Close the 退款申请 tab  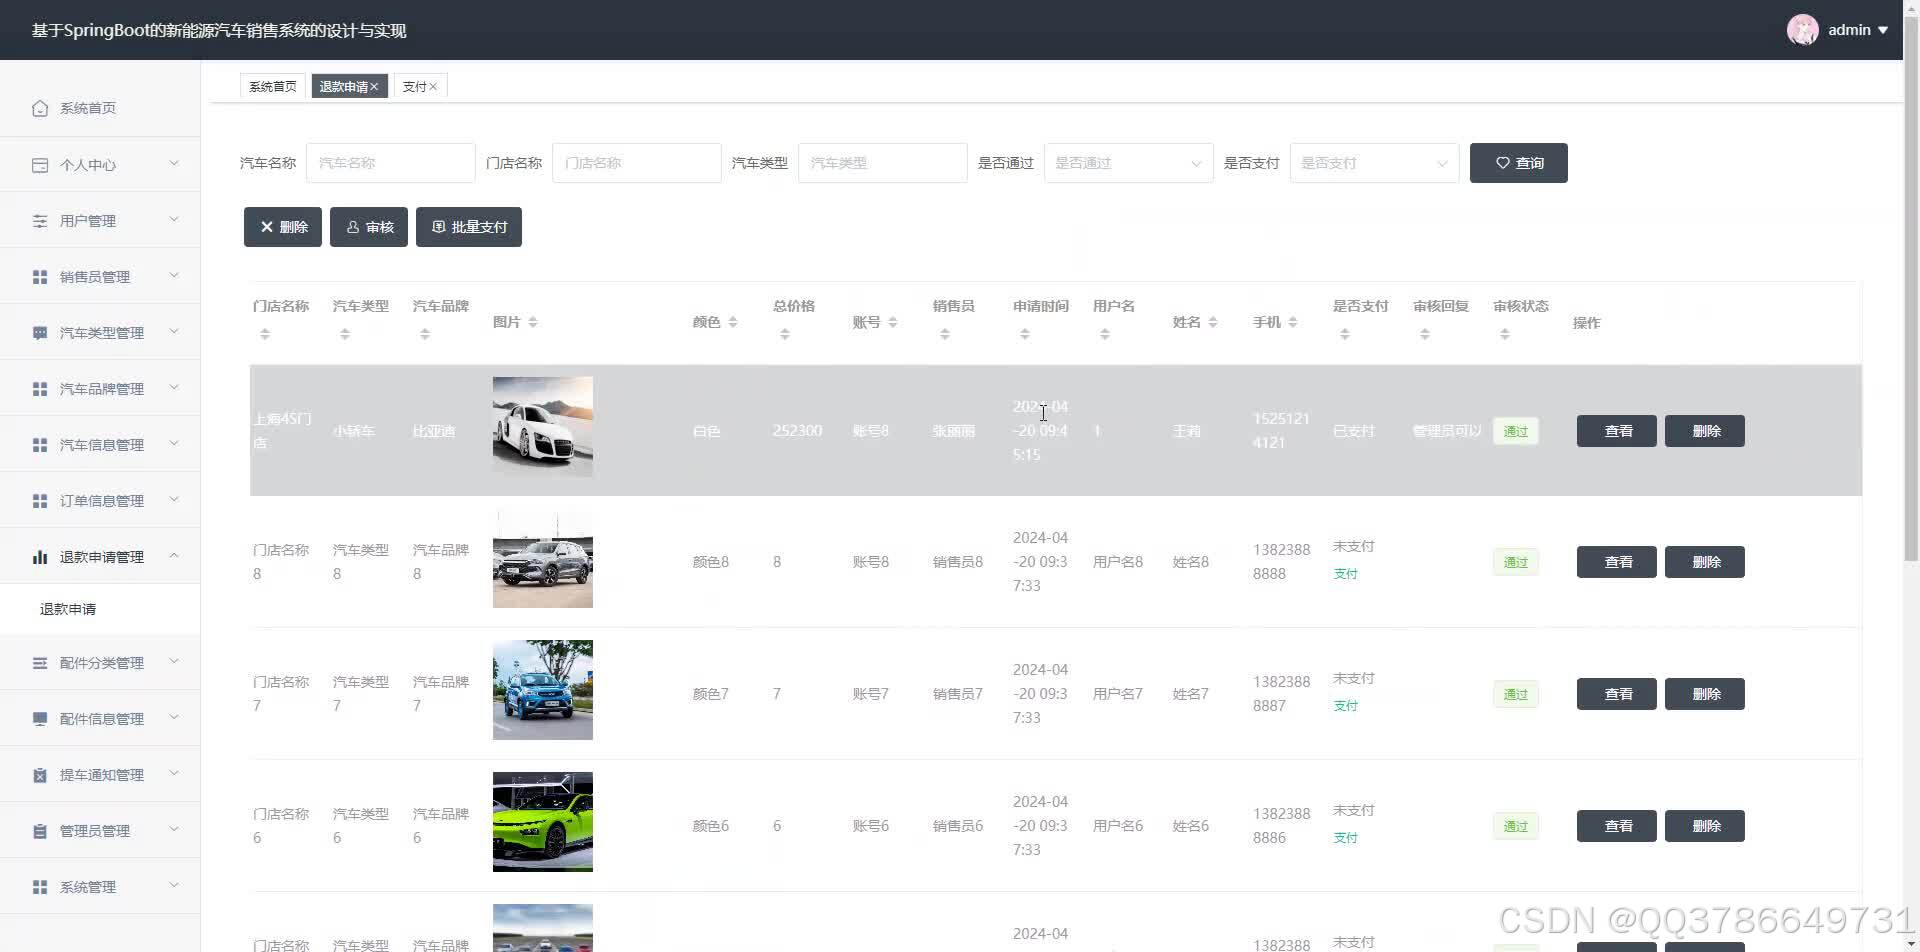coord(374,87)
